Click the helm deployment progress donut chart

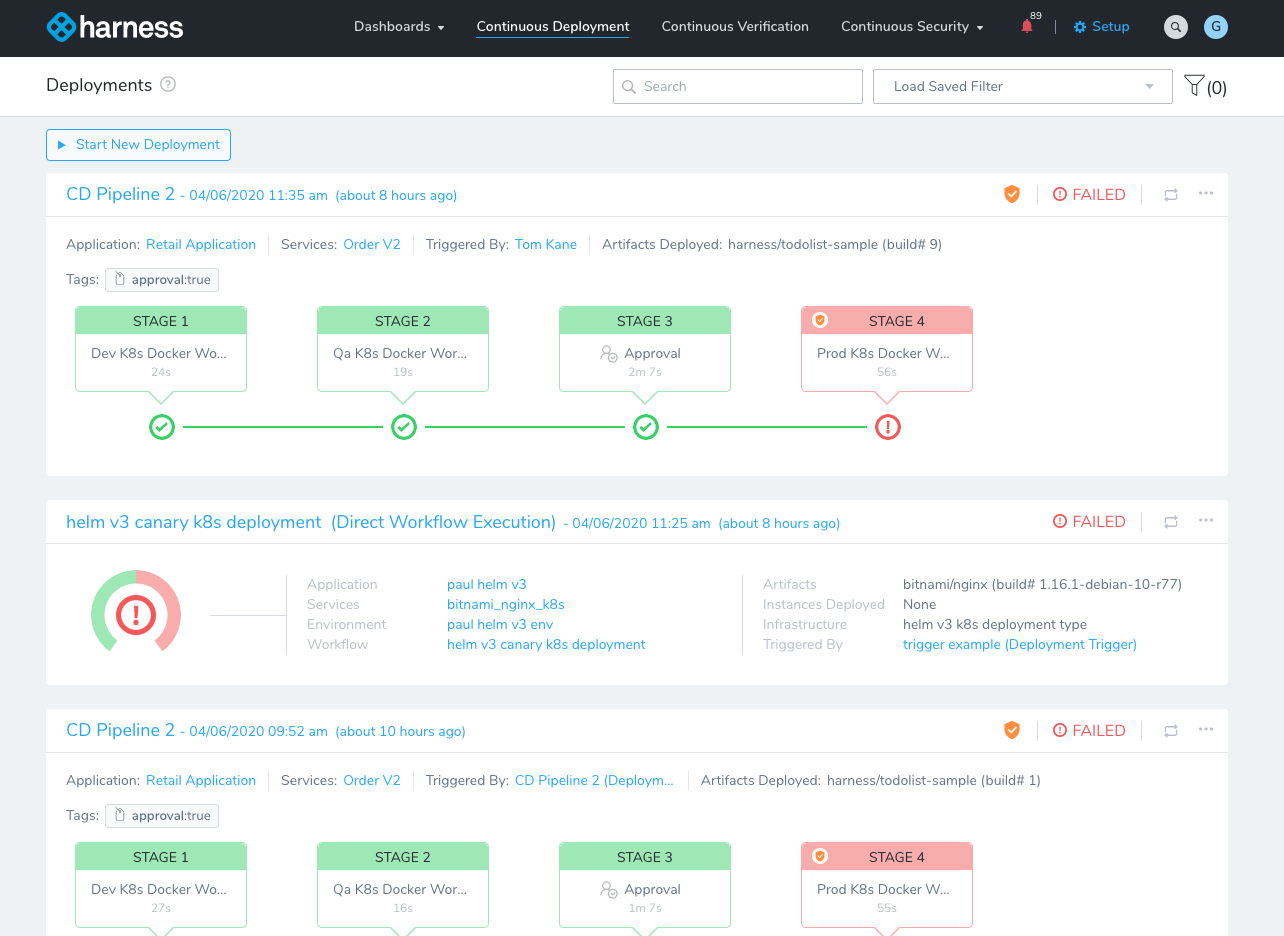pyautogui.click(x=136, y=614)
